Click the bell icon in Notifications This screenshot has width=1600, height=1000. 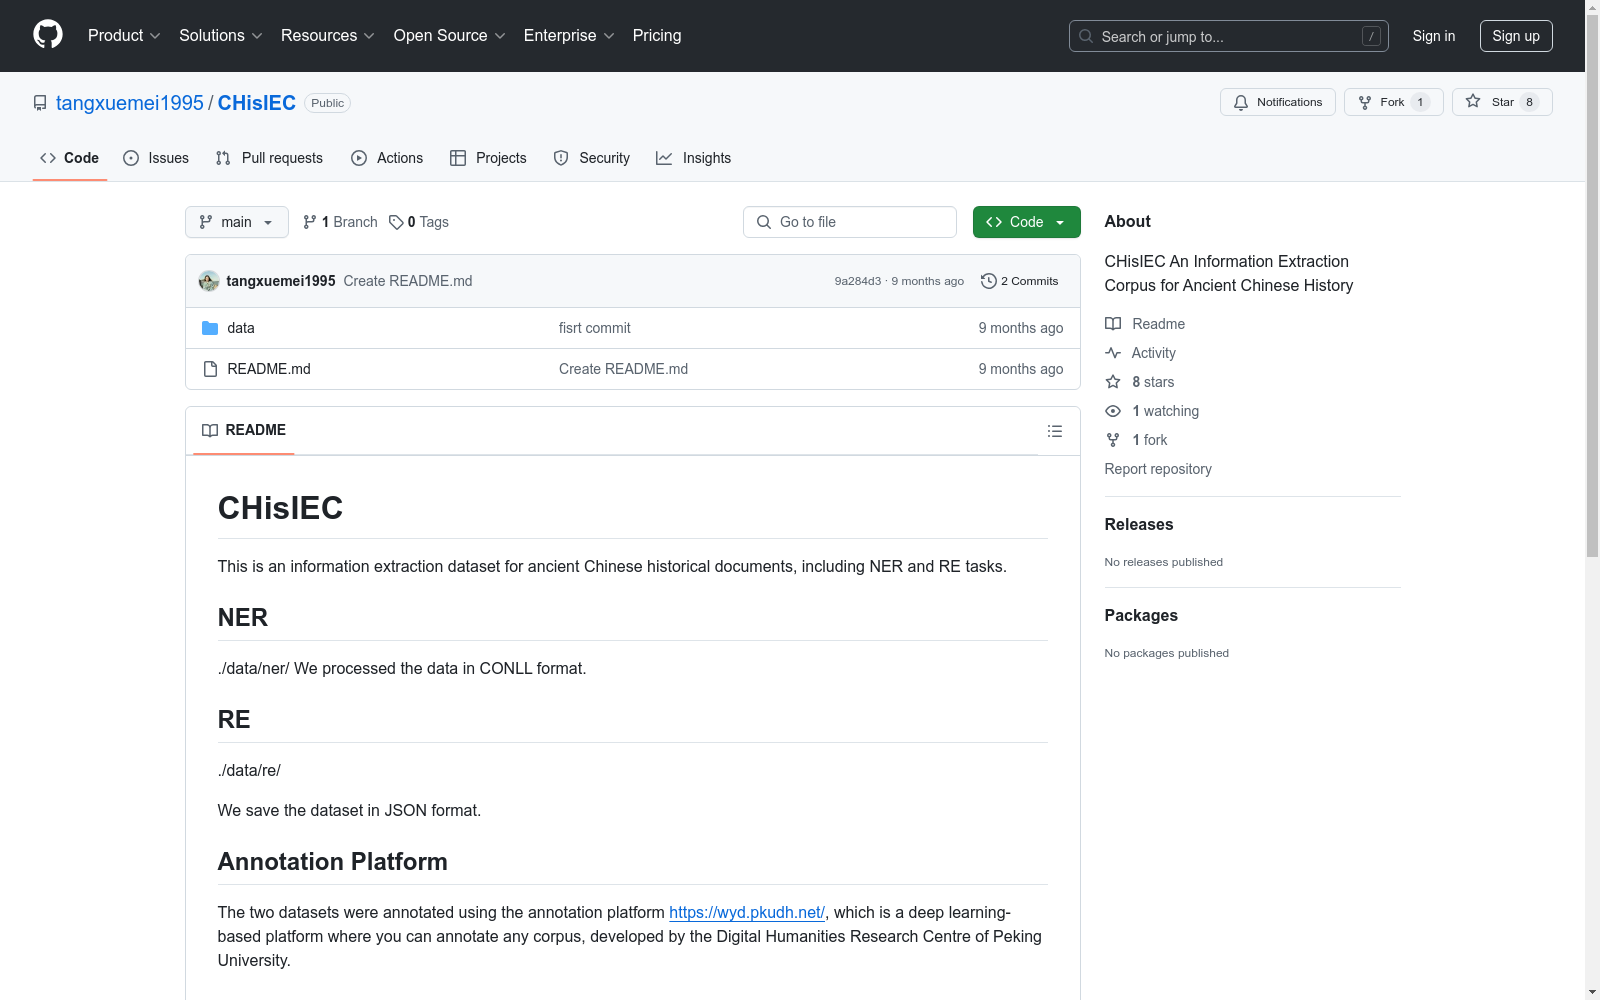click(x=1241, y=102)
